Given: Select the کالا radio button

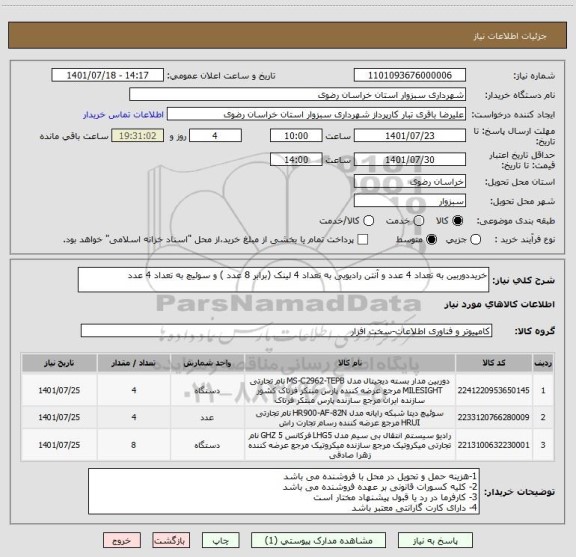Looking at the screenshot, I should pyautogui.click(x=458, y=220).
